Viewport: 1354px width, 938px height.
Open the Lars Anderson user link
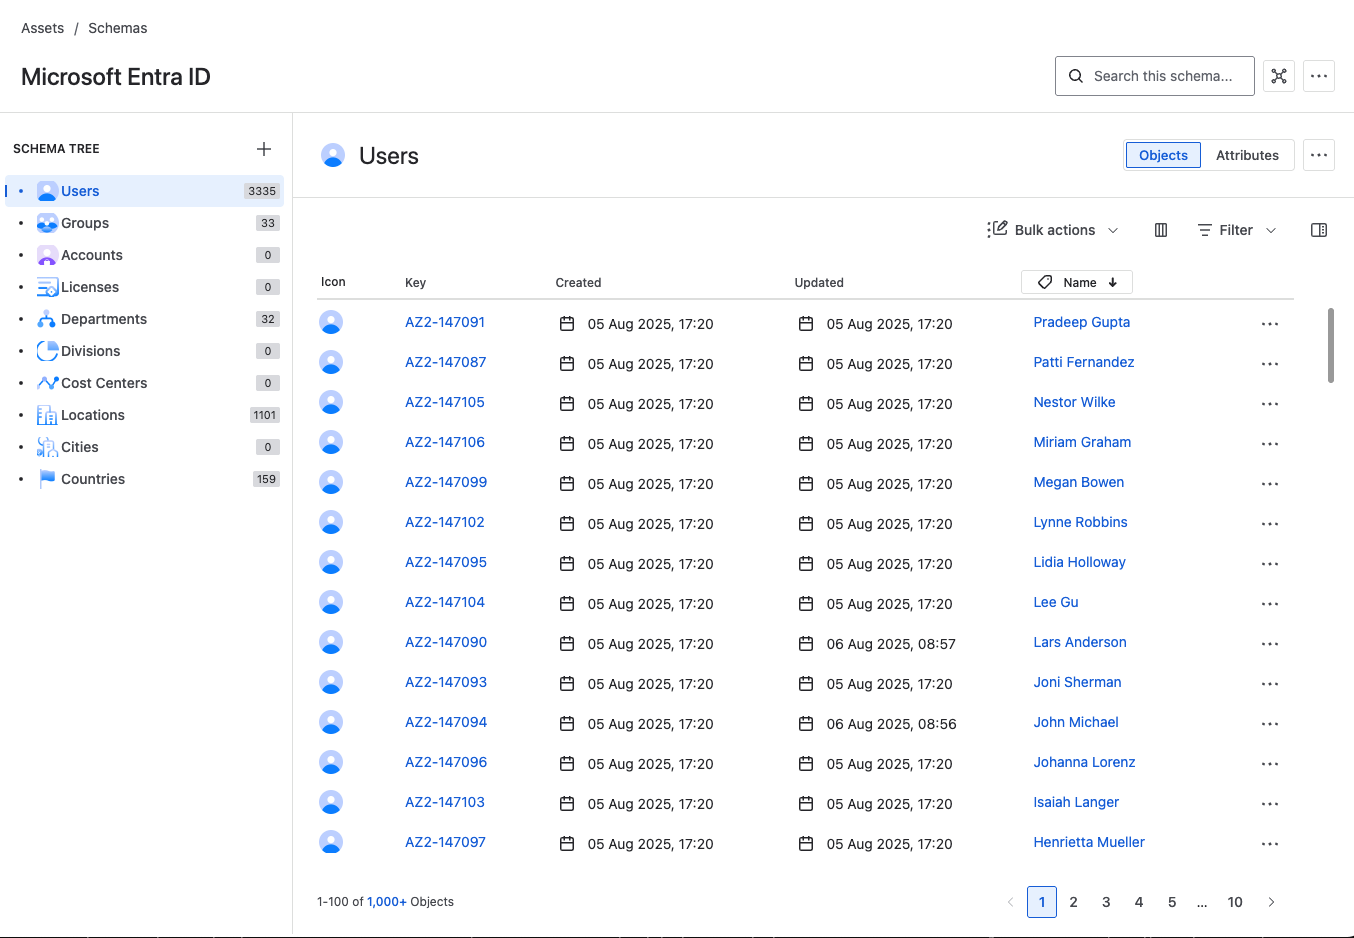click(1079, 642)
